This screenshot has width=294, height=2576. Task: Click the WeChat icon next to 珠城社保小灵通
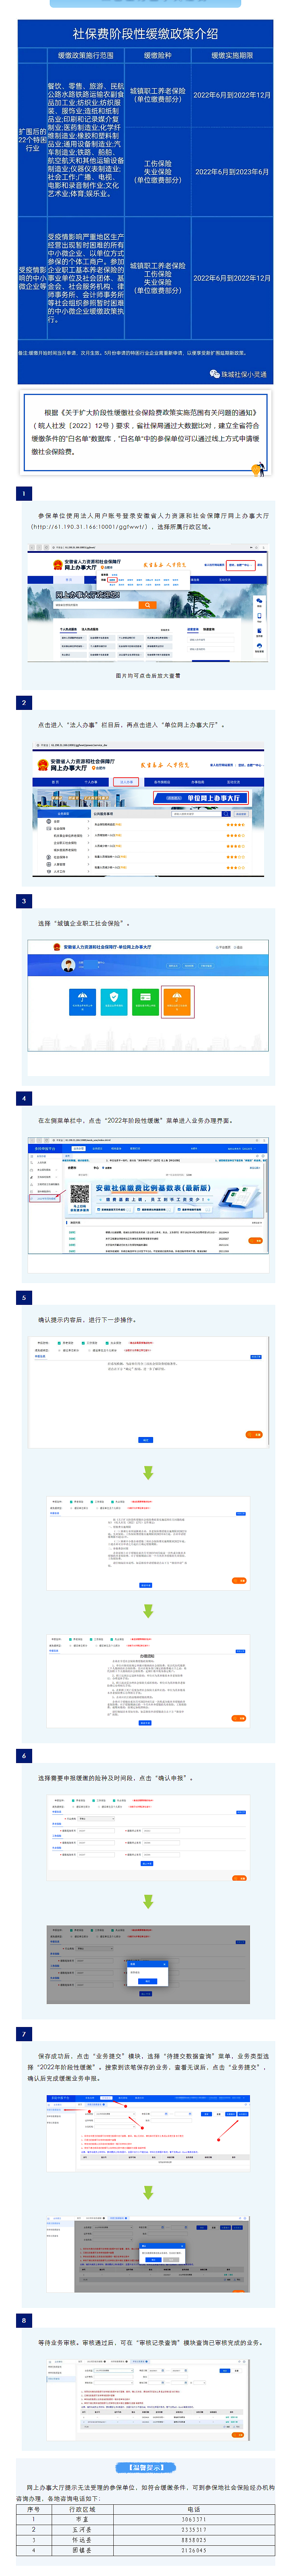point(214,374)
